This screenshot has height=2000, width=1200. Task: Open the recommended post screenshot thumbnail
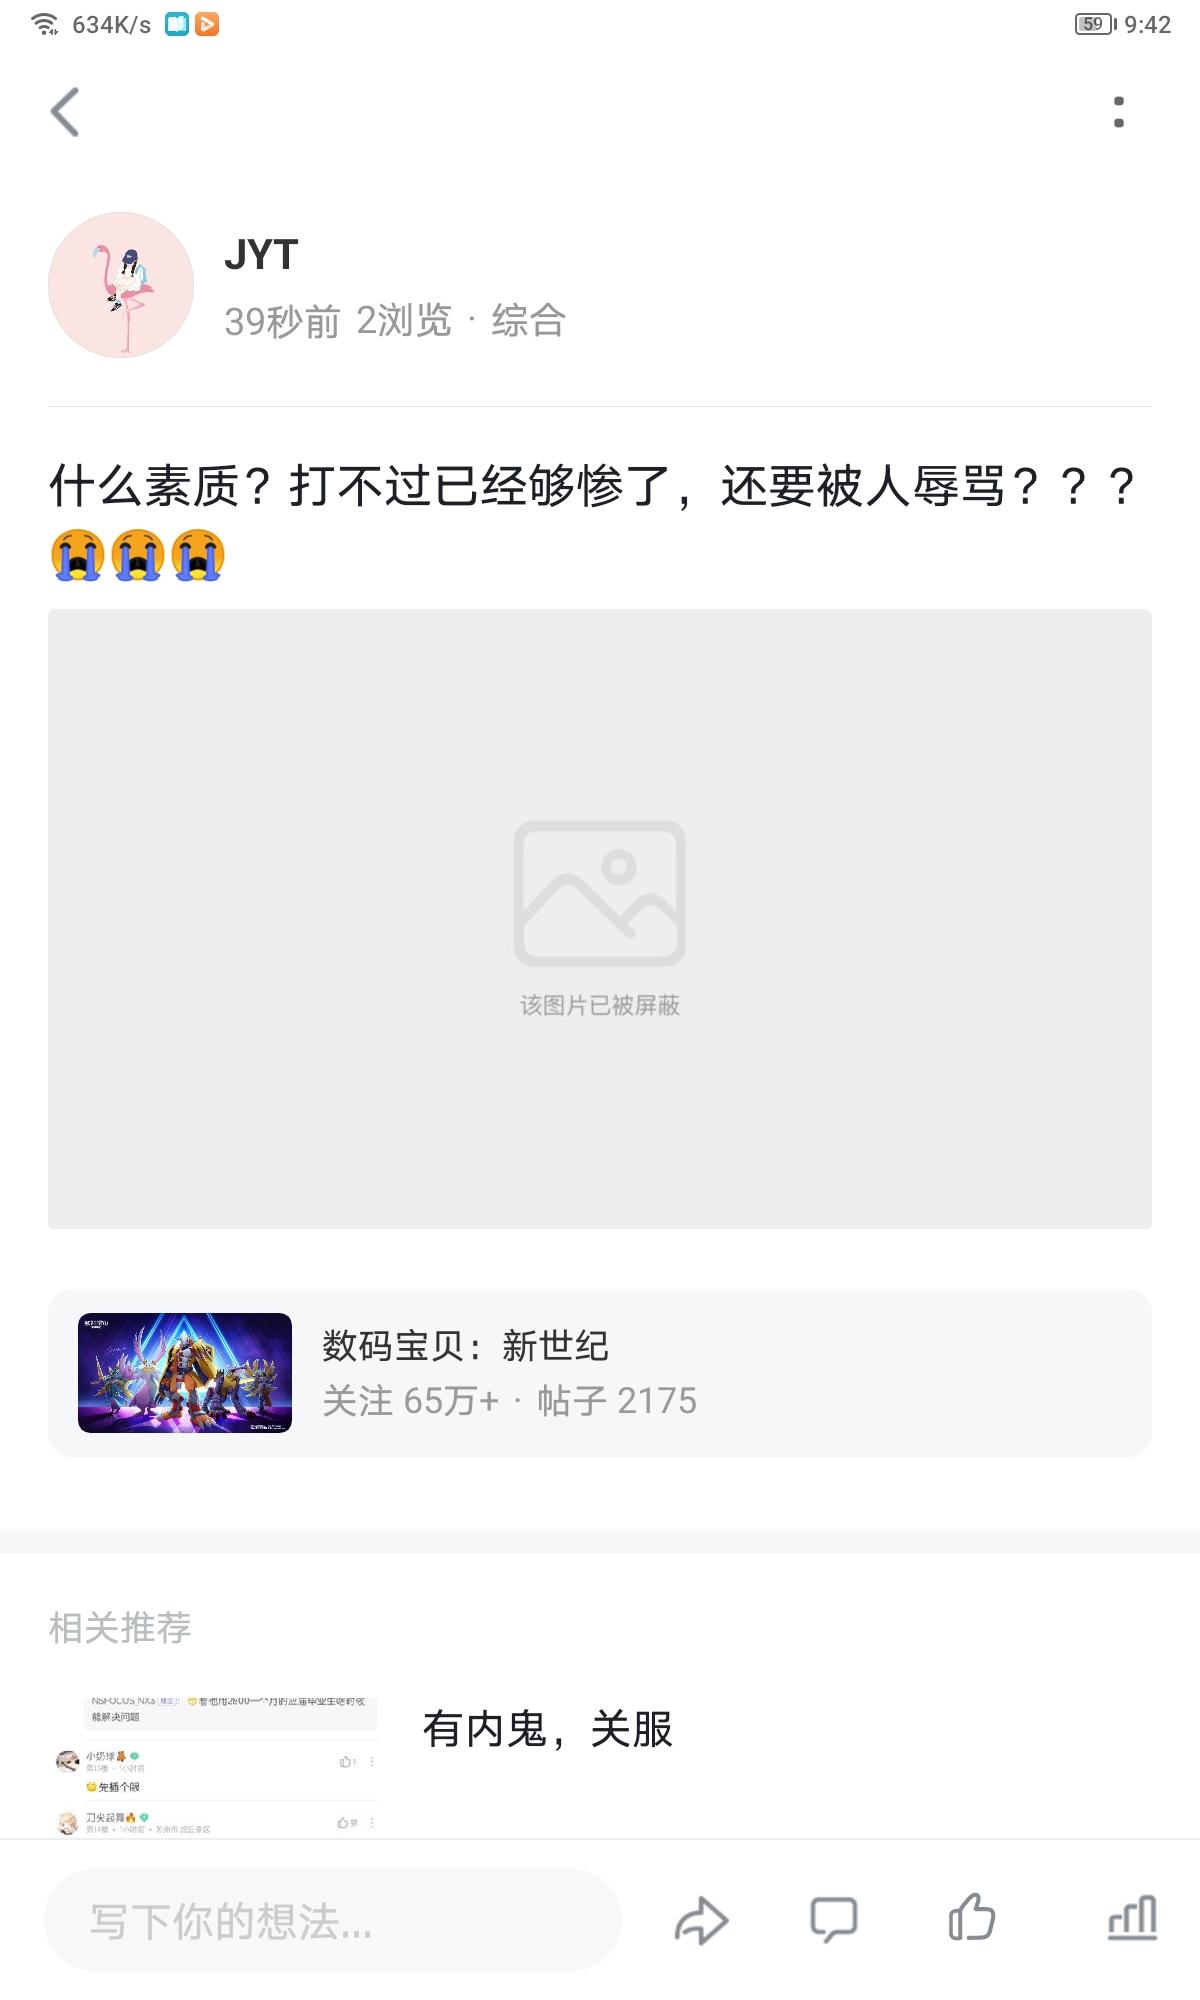click(x=214, y=1765)
